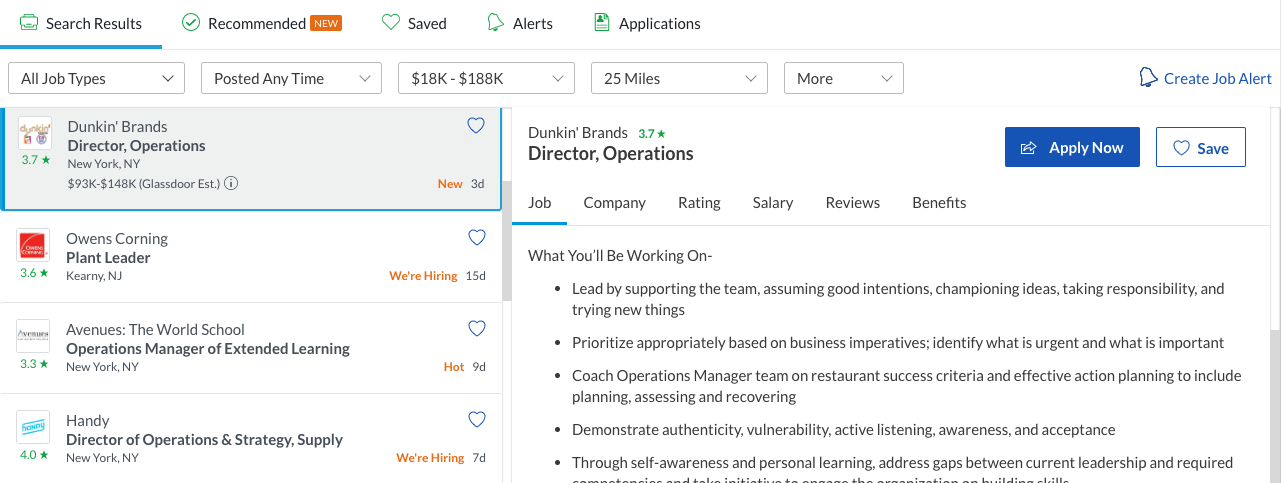This screenshot has width=1281, height=483.
Task: Save the Owens Corning Plant Leader job
Action: point(477,238)
